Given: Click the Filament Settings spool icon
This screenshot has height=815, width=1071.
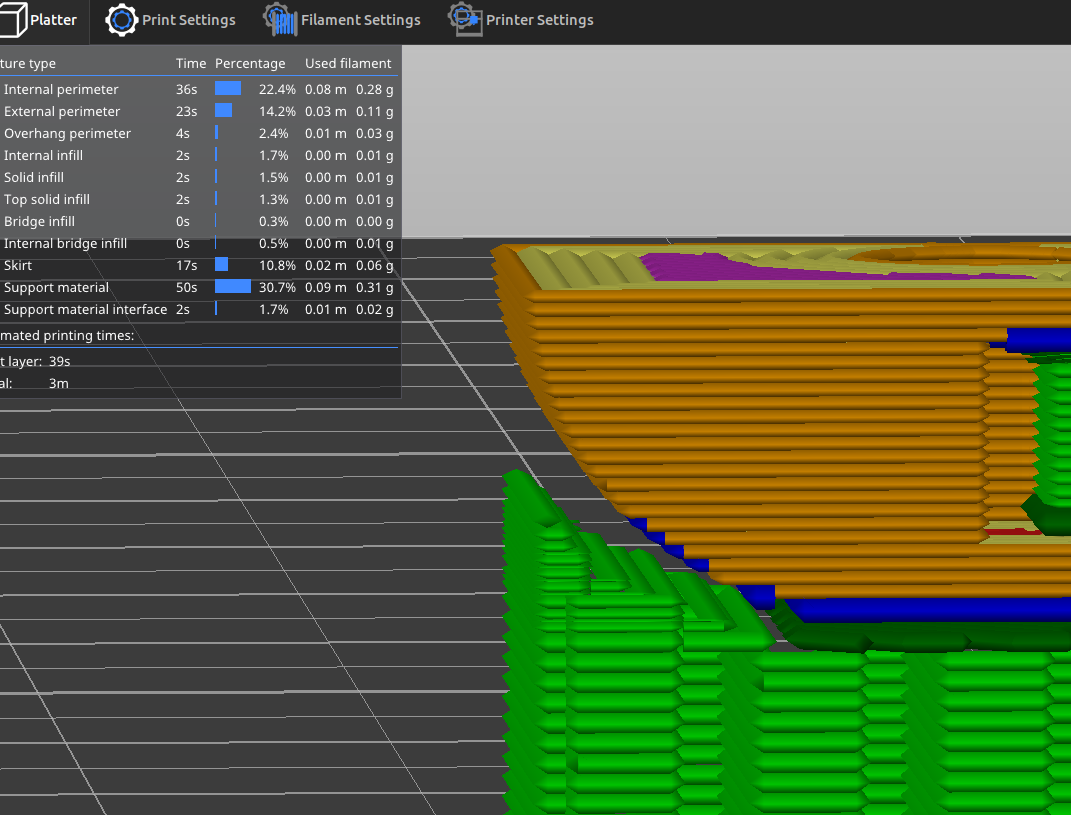Looking at the screenshot, I should (280, 19).
